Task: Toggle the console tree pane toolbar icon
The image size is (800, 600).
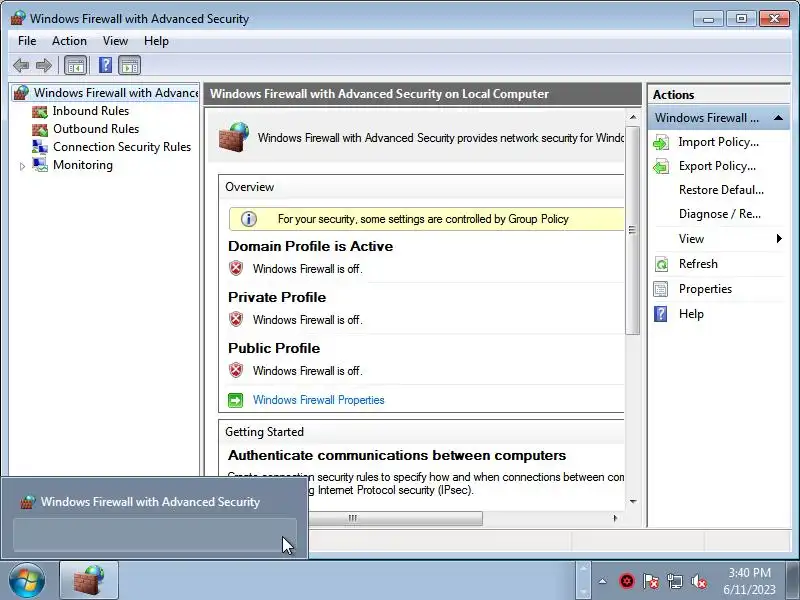Action: [x=76, y=65]
